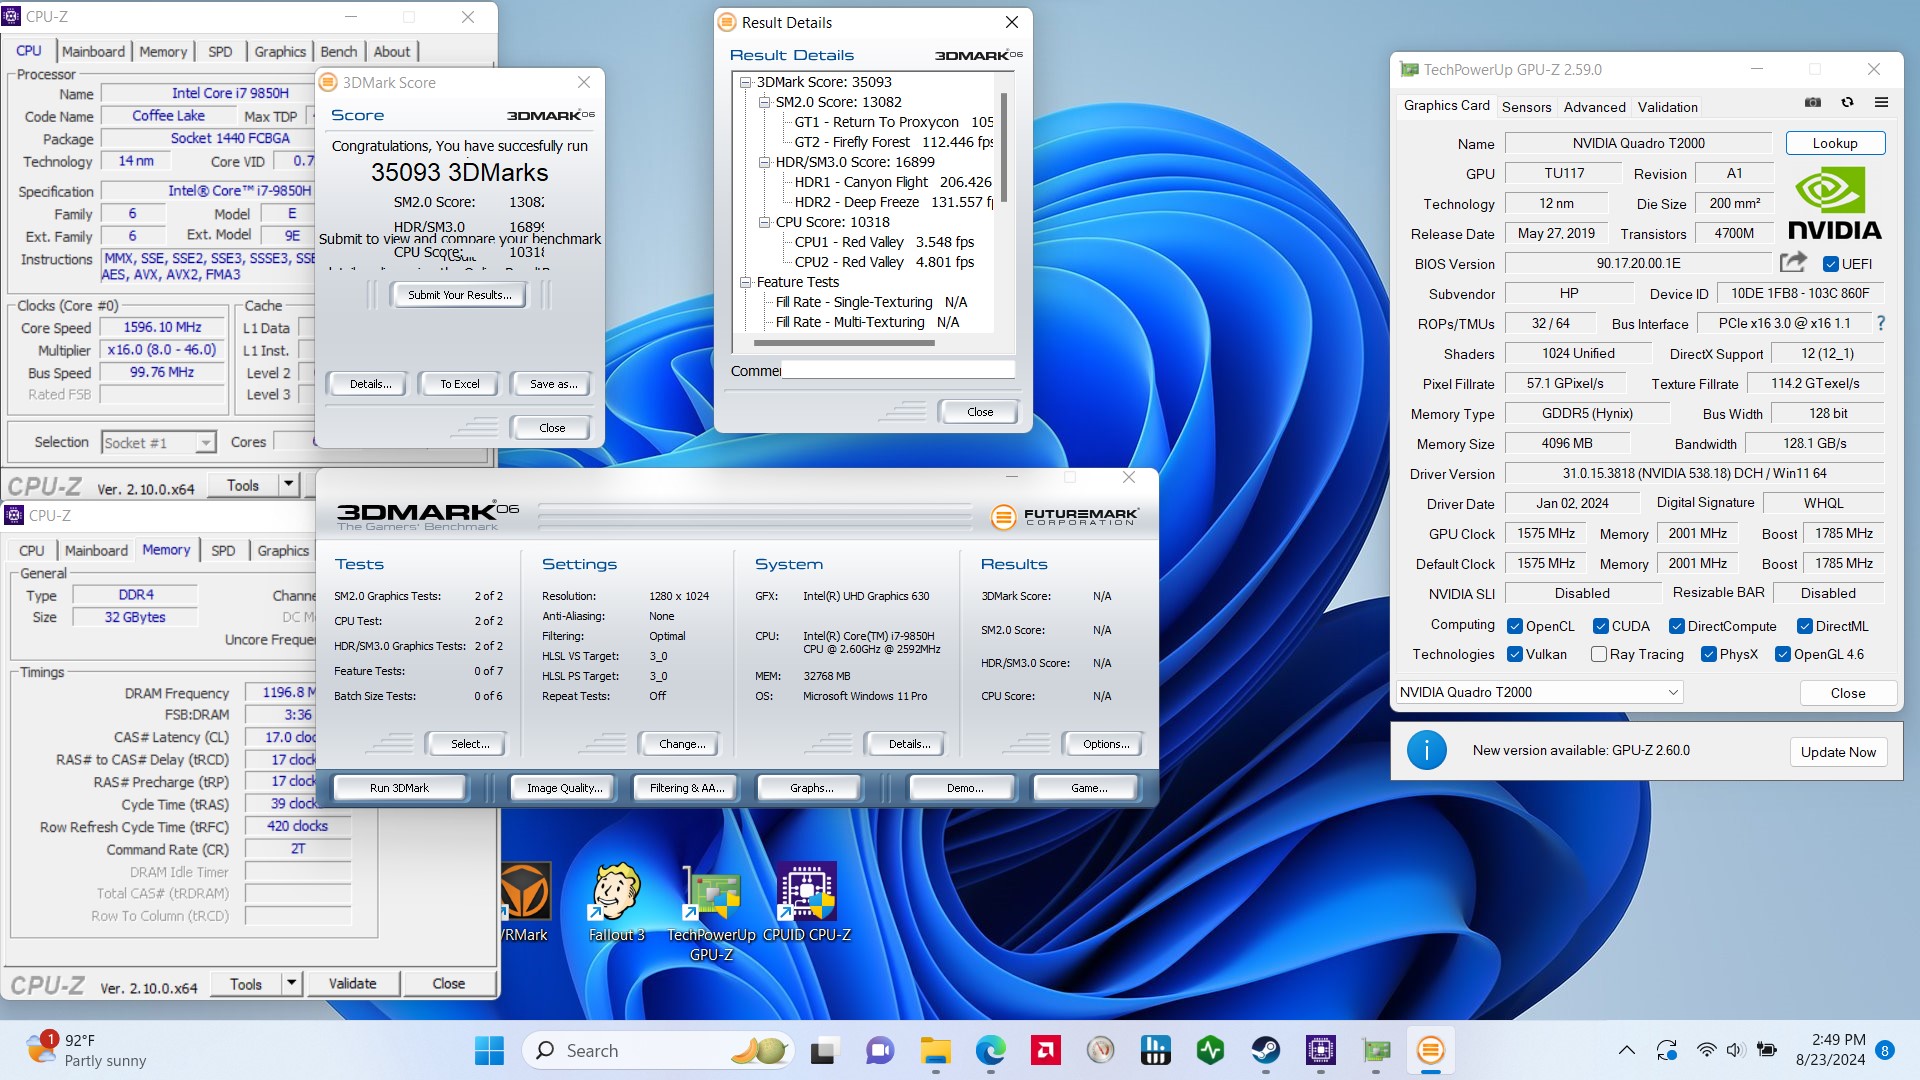Click the Result Details horizontal scrollbar
Image resolution: width=1920 pixels, height=1080 pixels.
[844, 343]
